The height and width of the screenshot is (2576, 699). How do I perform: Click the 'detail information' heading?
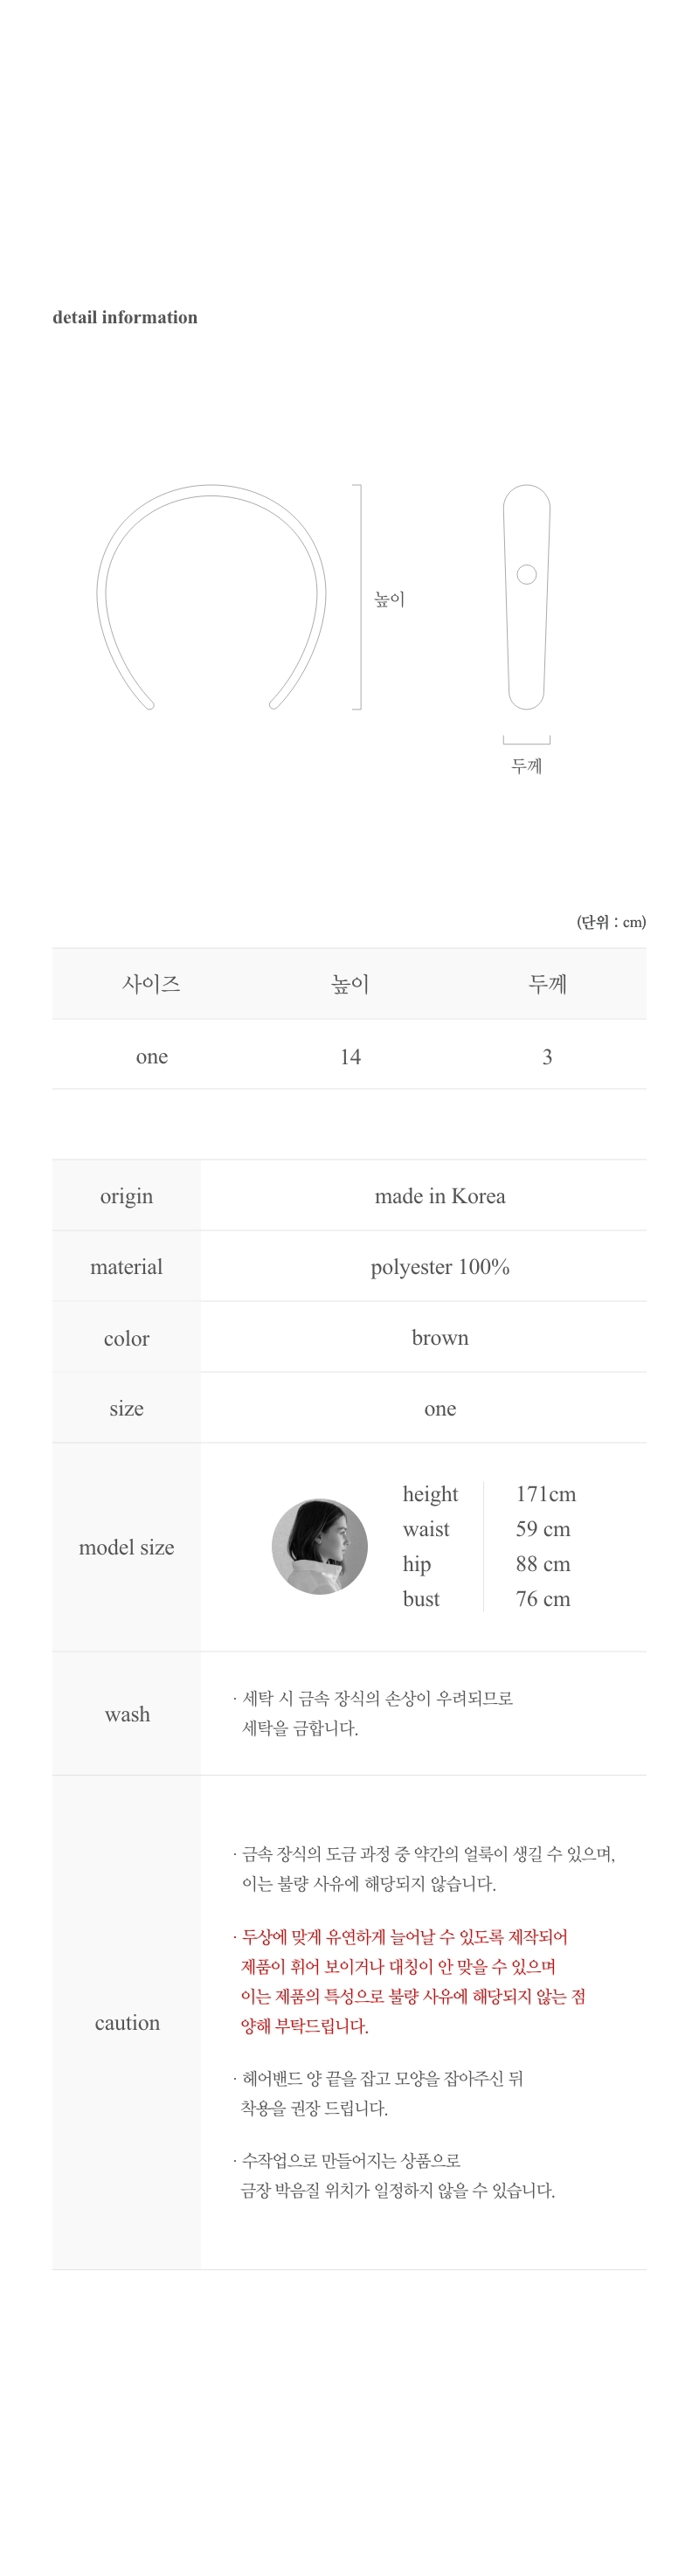(x=125, y=317)
